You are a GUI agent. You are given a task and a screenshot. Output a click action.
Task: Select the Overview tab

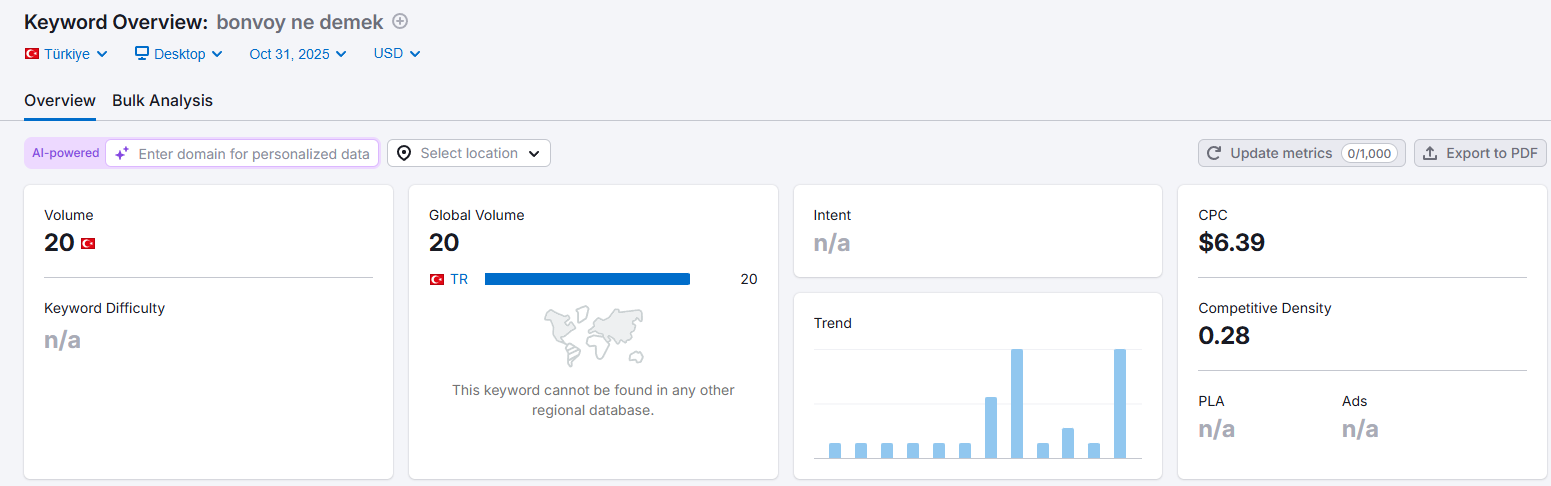coord(60,100)
